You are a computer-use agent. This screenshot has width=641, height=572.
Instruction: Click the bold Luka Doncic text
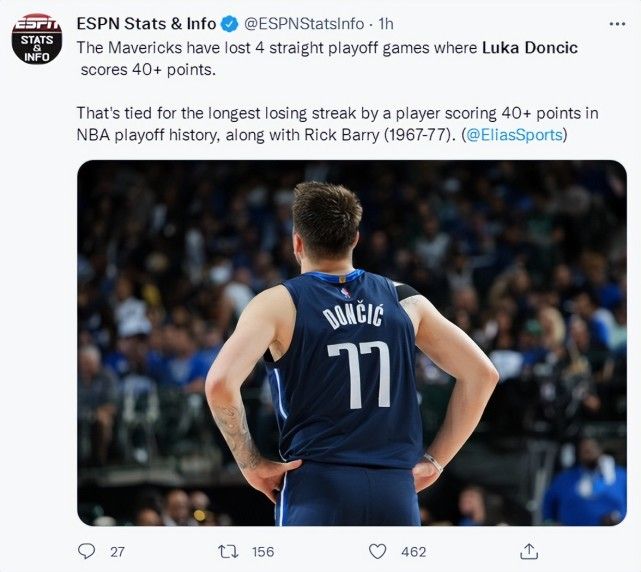click(x=530, y=48)
